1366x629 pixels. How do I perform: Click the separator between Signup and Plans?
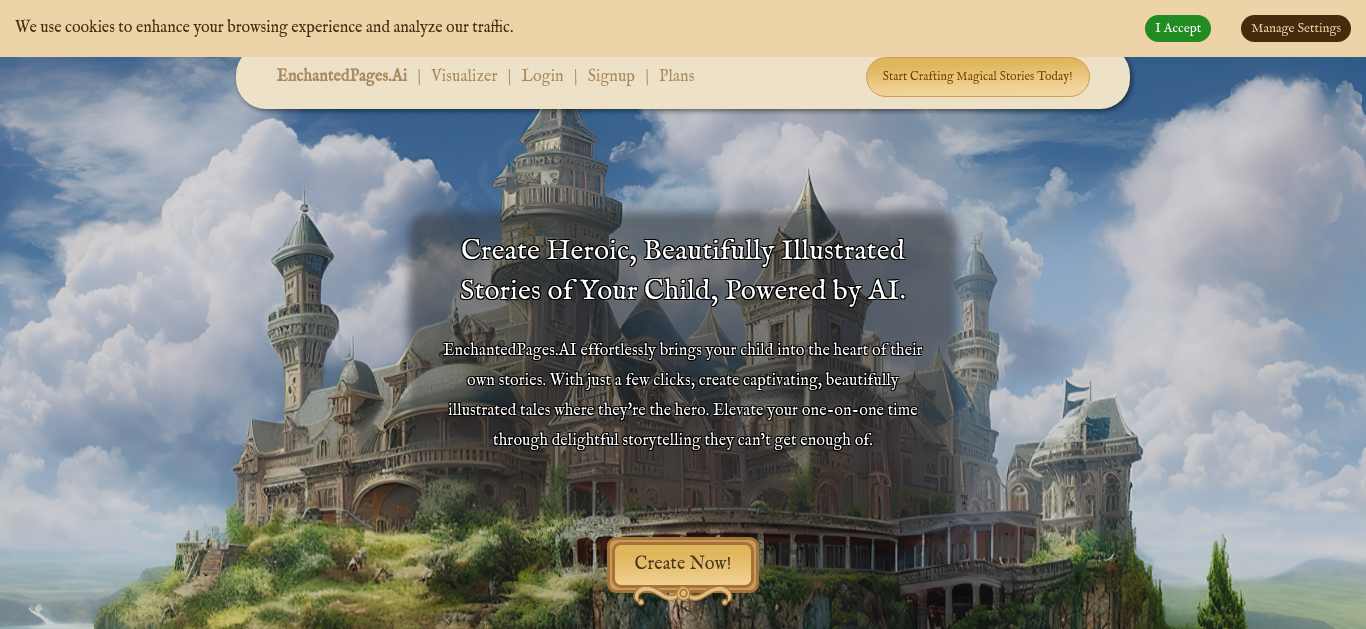pos(647,77)
